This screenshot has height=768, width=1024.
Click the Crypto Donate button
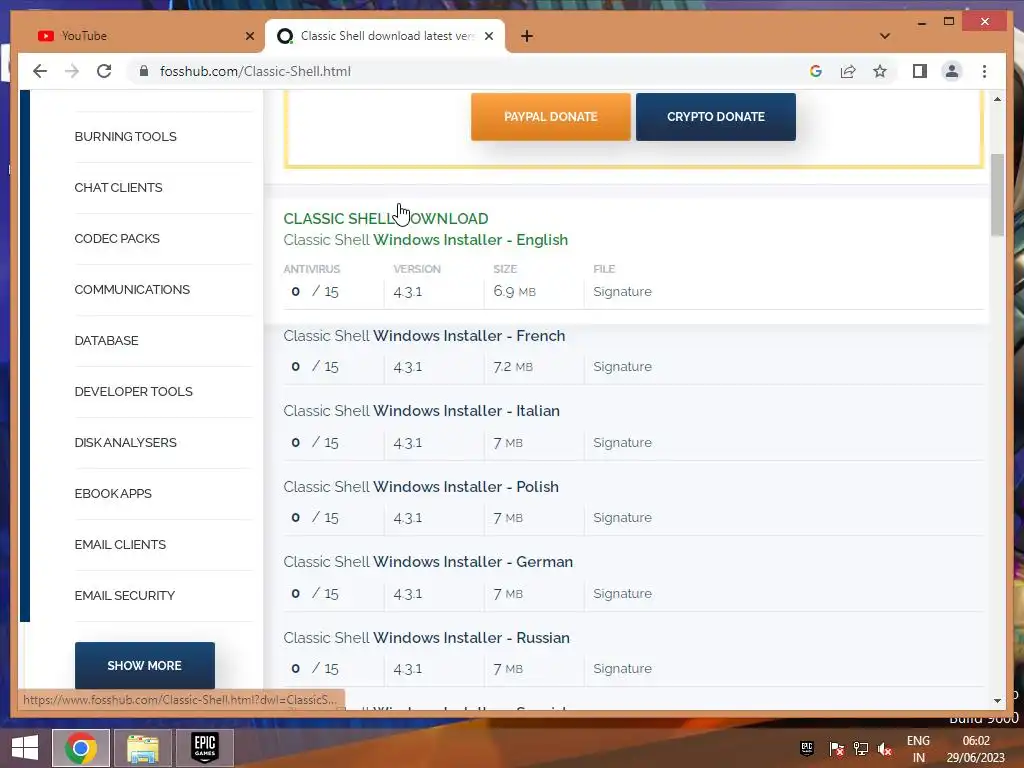pyautogui.click(x=716, y=117)
